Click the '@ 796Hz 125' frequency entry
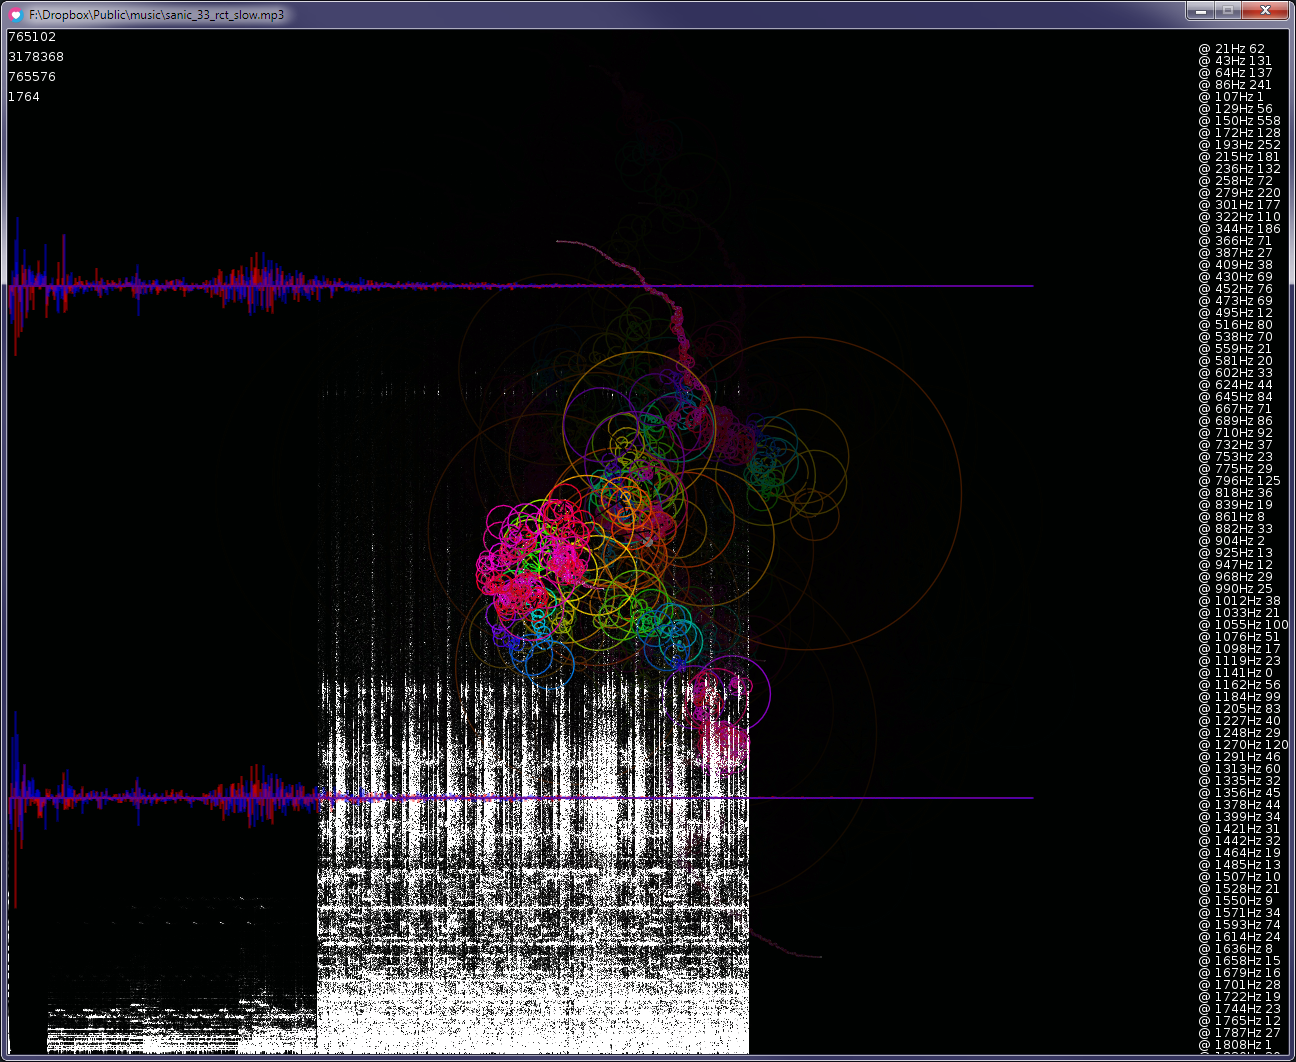The image size is (1296, 1062). (1240, 481)
